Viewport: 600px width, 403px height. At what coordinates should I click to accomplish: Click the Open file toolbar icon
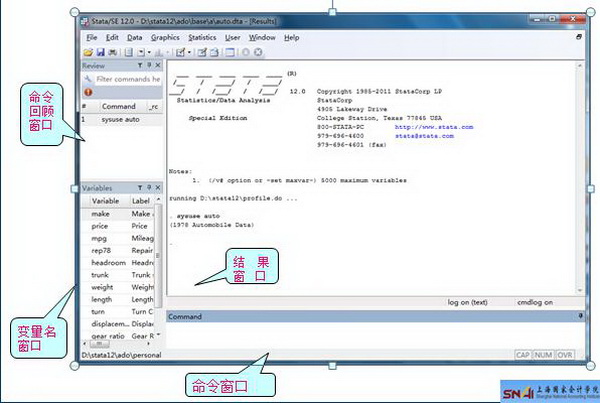tap(88, 51)
